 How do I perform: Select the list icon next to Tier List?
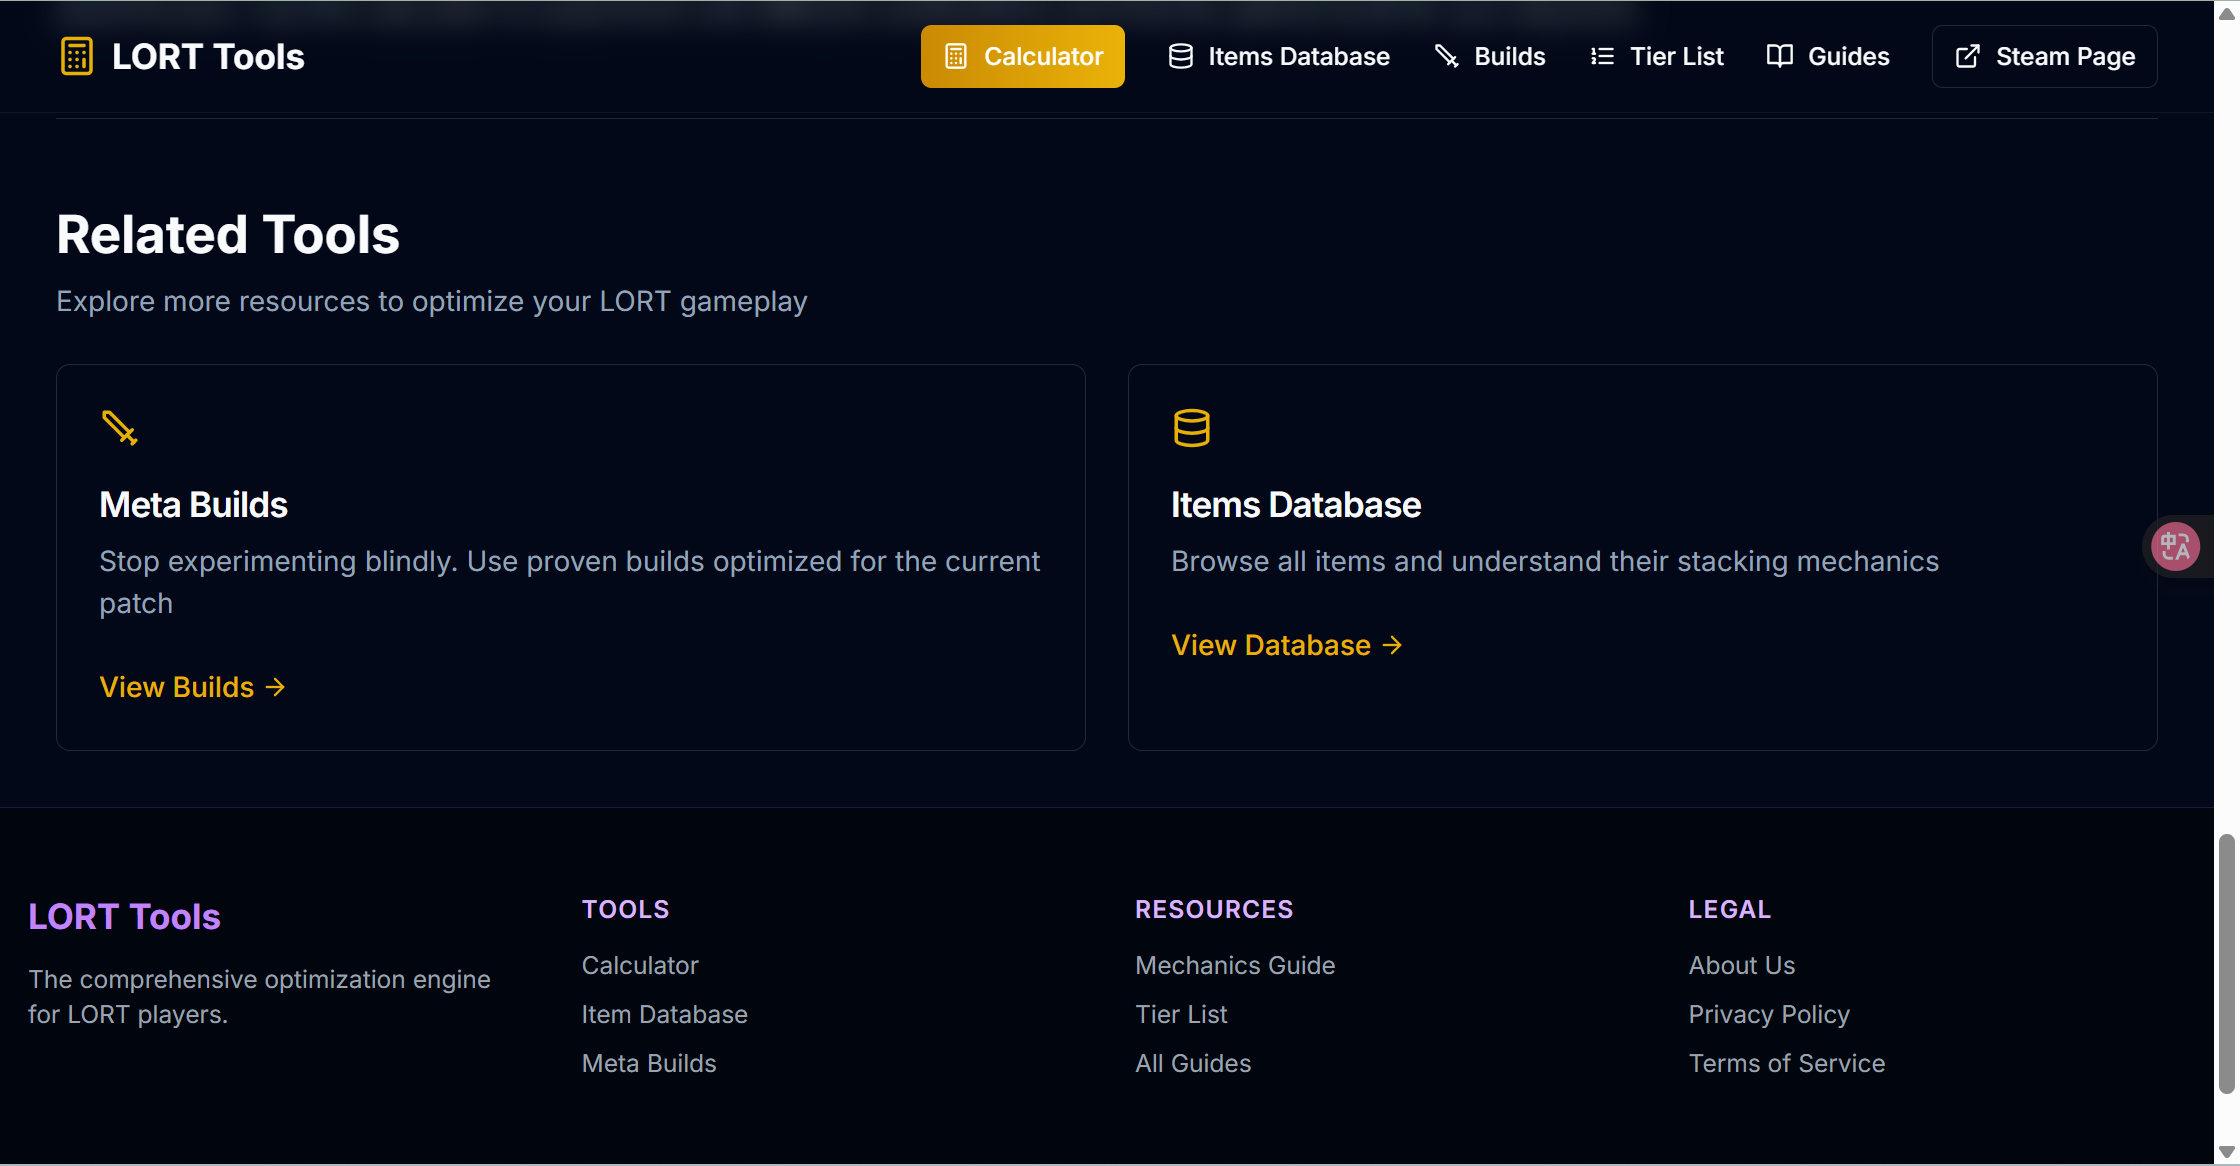[x=1601, y=56]
